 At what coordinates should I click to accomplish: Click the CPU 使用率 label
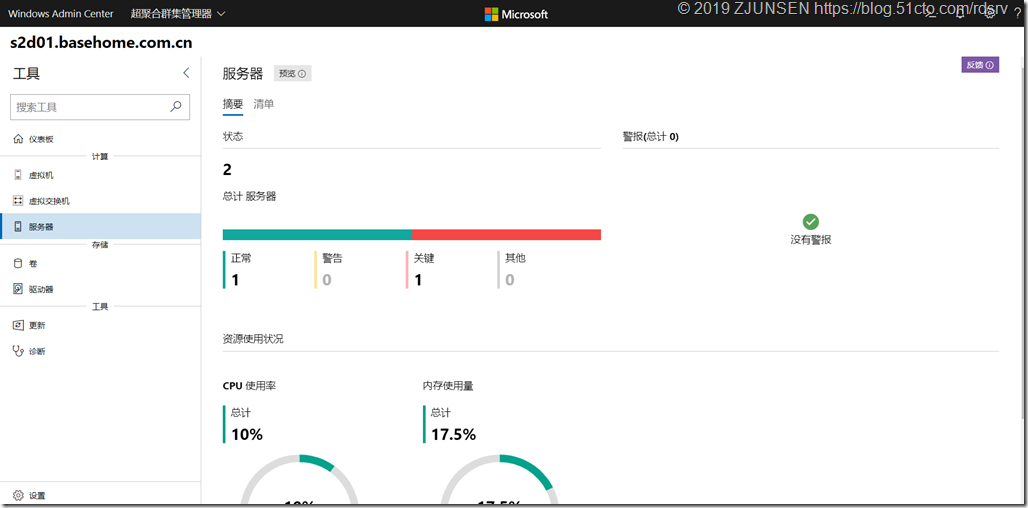[249, 385]
